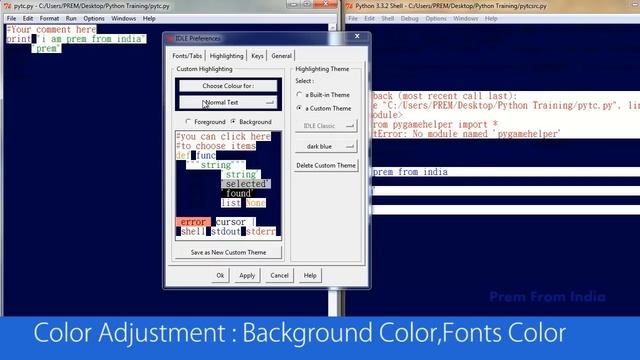Confirm preferences with Ok button
Screen dimensions: 640x360
(x=220, y=276)
